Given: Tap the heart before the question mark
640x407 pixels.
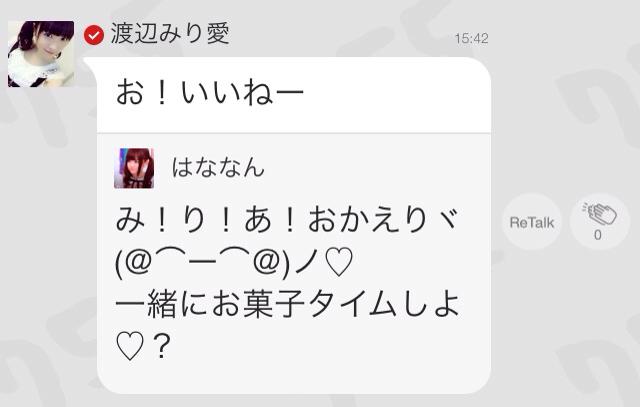Looking at the screenshot, I should pos(130,347).
